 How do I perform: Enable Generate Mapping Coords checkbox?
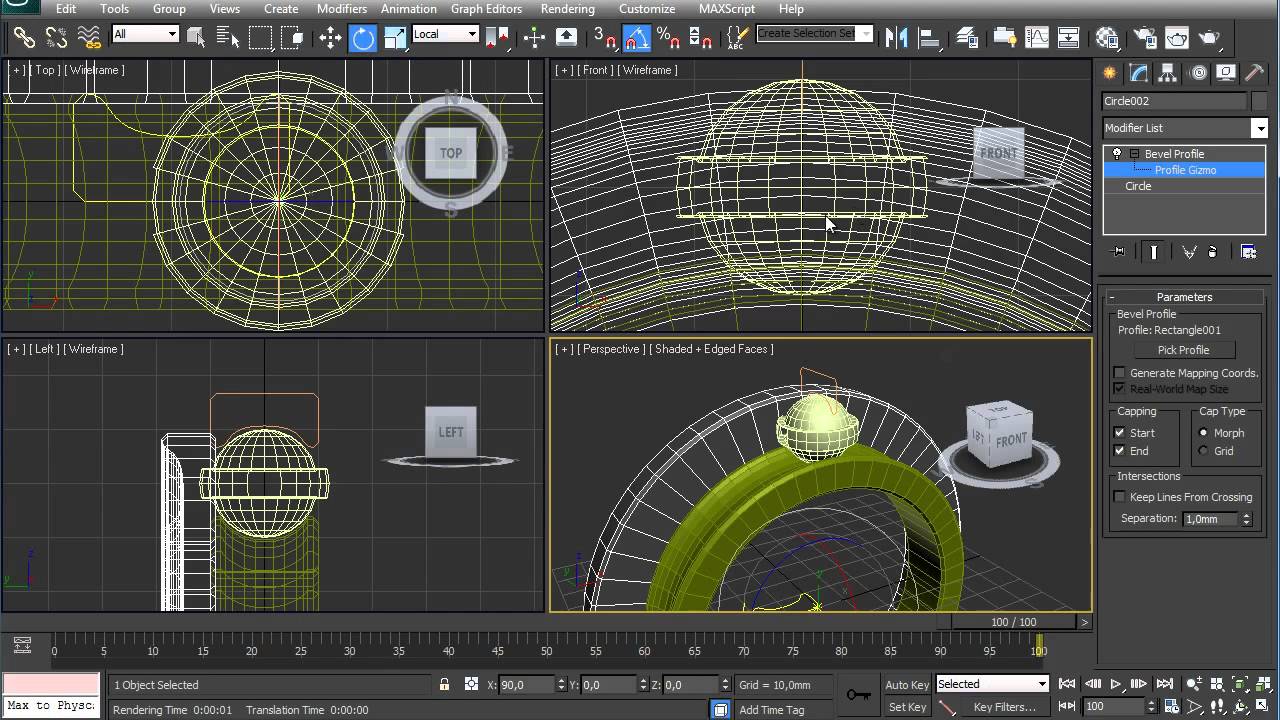pyautogui.click(x=1119, y=373)
